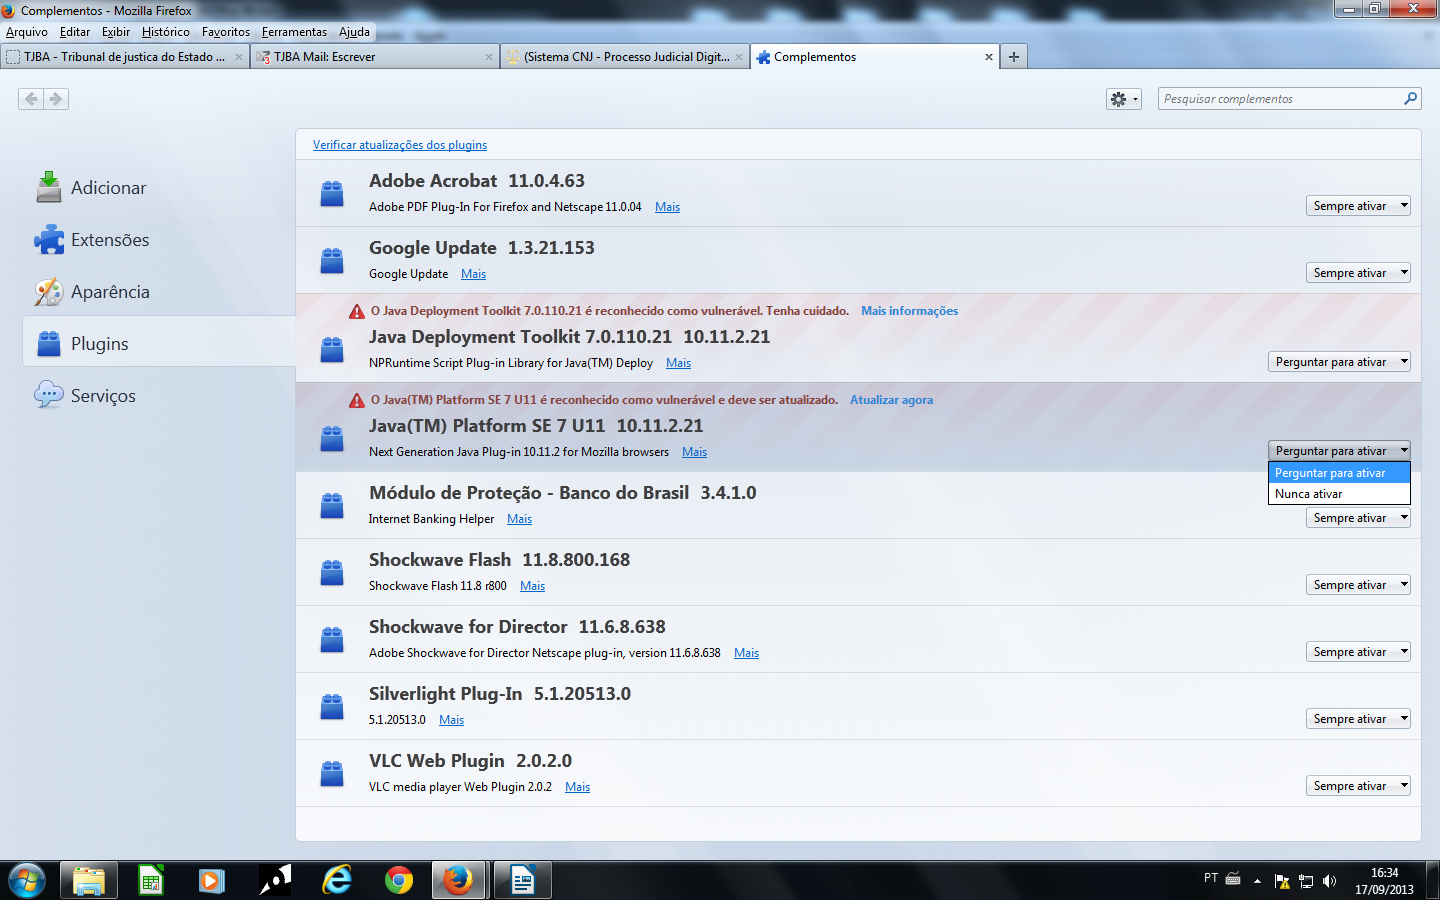Close the Complementos tab

point(989,57)
